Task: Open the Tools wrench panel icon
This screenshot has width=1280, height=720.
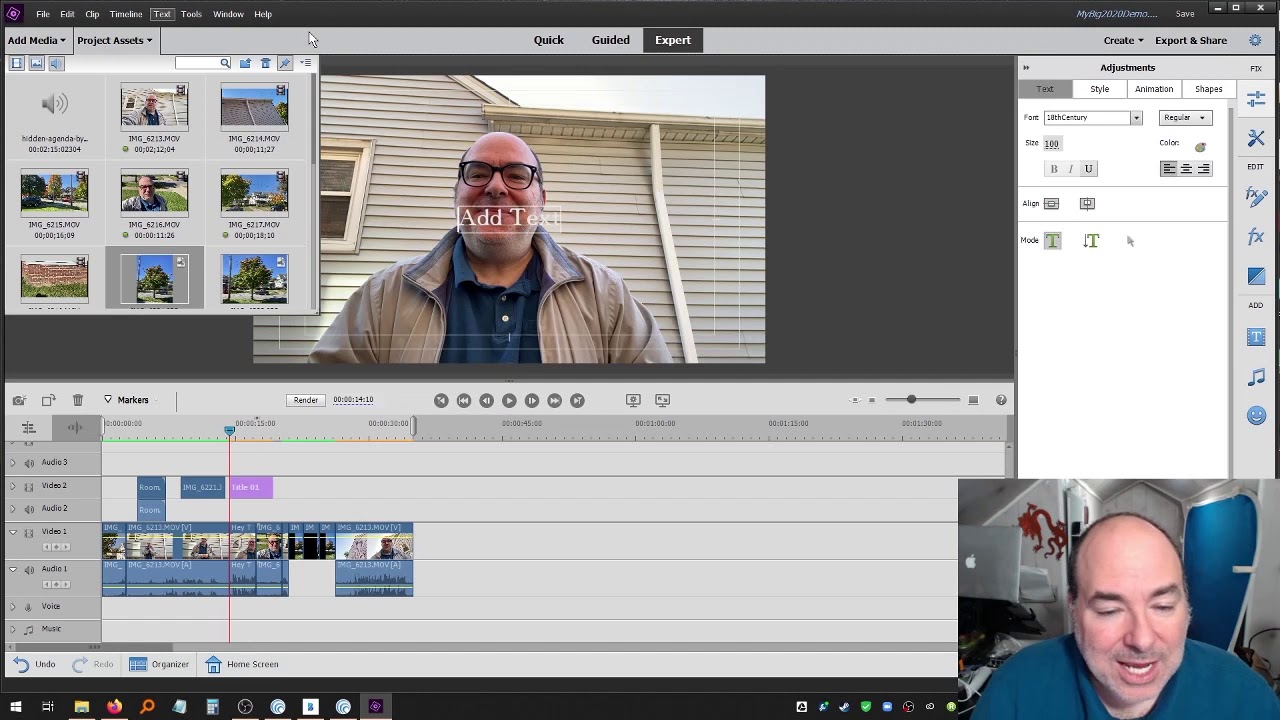Action: tap(1256, 138)
